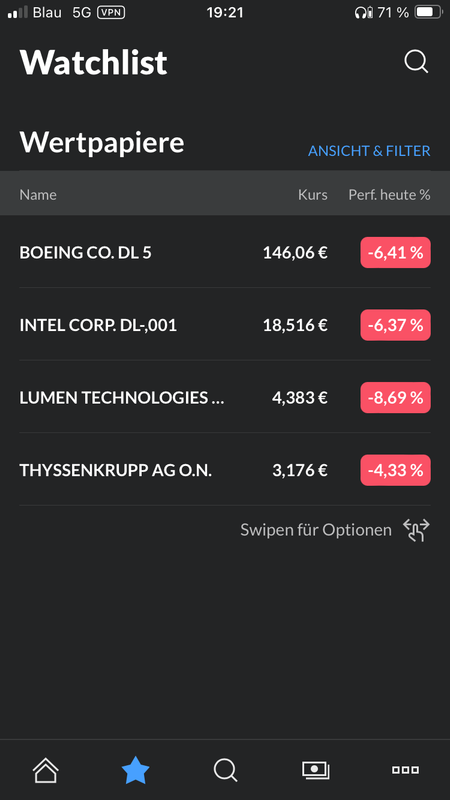Tap Boeing's -6,41 % performance badge

point(395,252)
